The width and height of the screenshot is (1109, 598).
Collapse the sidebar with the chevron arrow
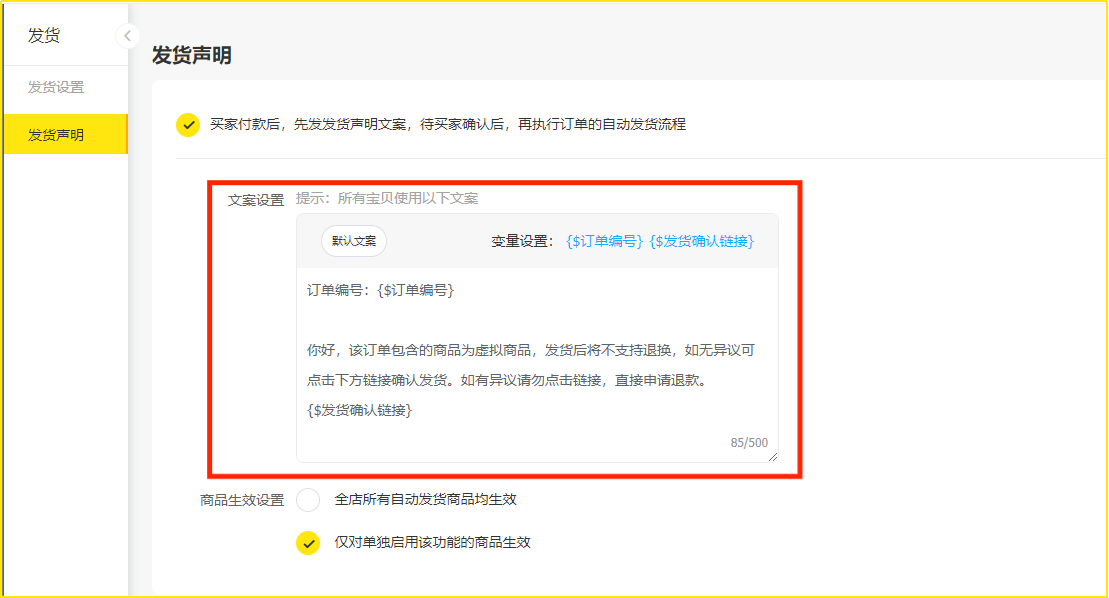127,36
